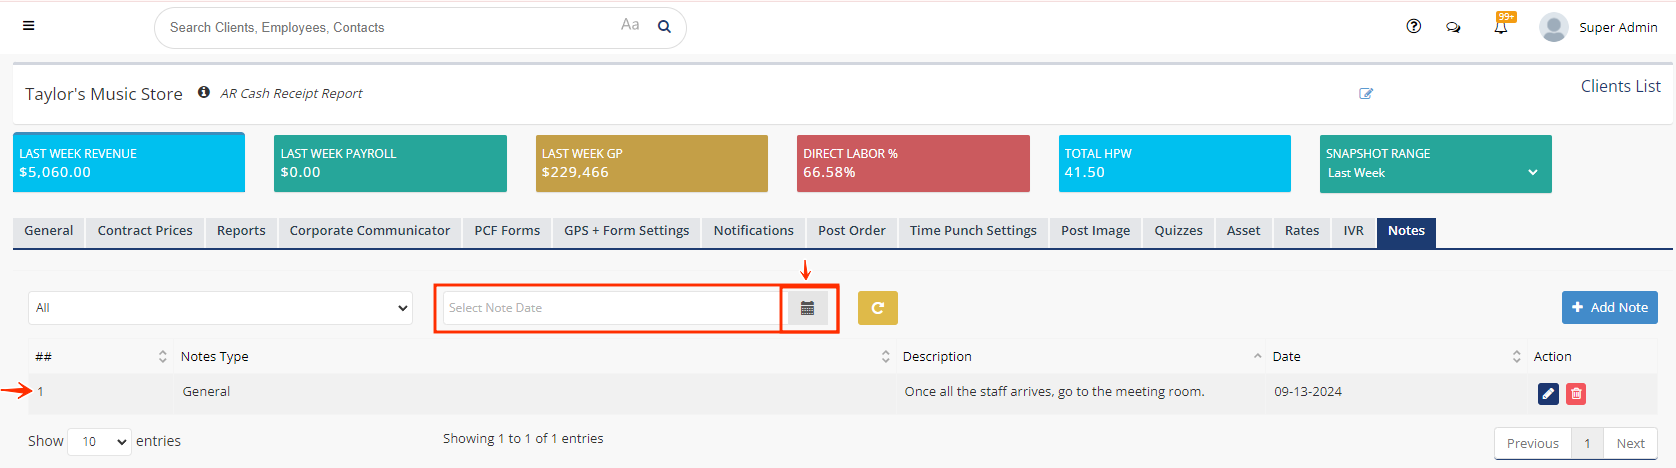Click the edit client pencil icon
Viewport: 1676px width, 468px height.
coord(1366,93)
